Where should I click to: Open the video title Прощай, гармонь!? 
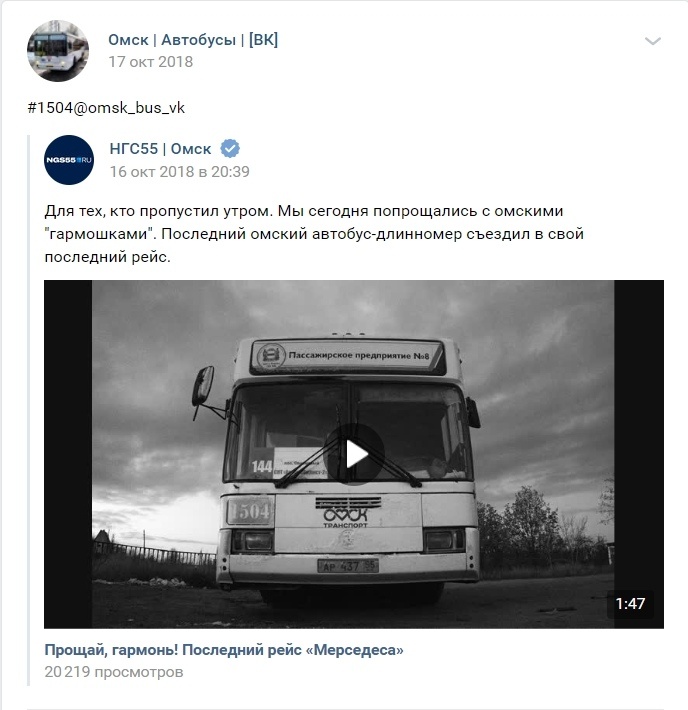point(224,650)
